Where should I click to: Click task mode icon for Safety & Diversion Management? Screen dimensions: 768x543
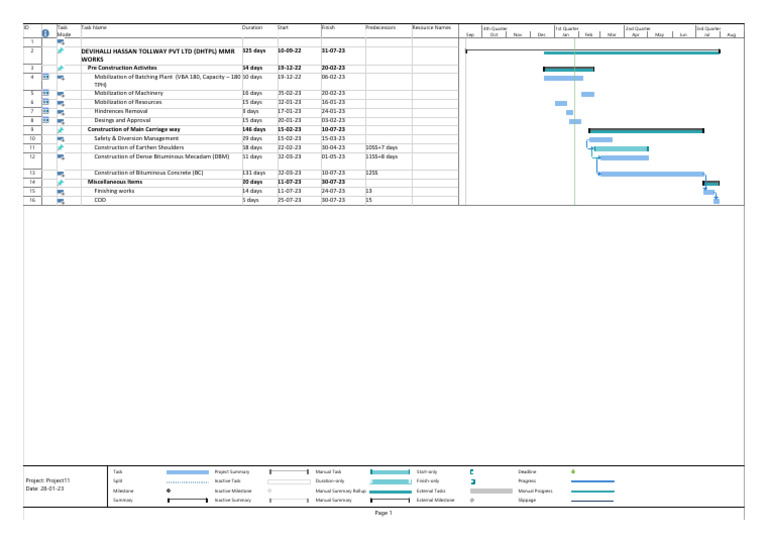61,139
